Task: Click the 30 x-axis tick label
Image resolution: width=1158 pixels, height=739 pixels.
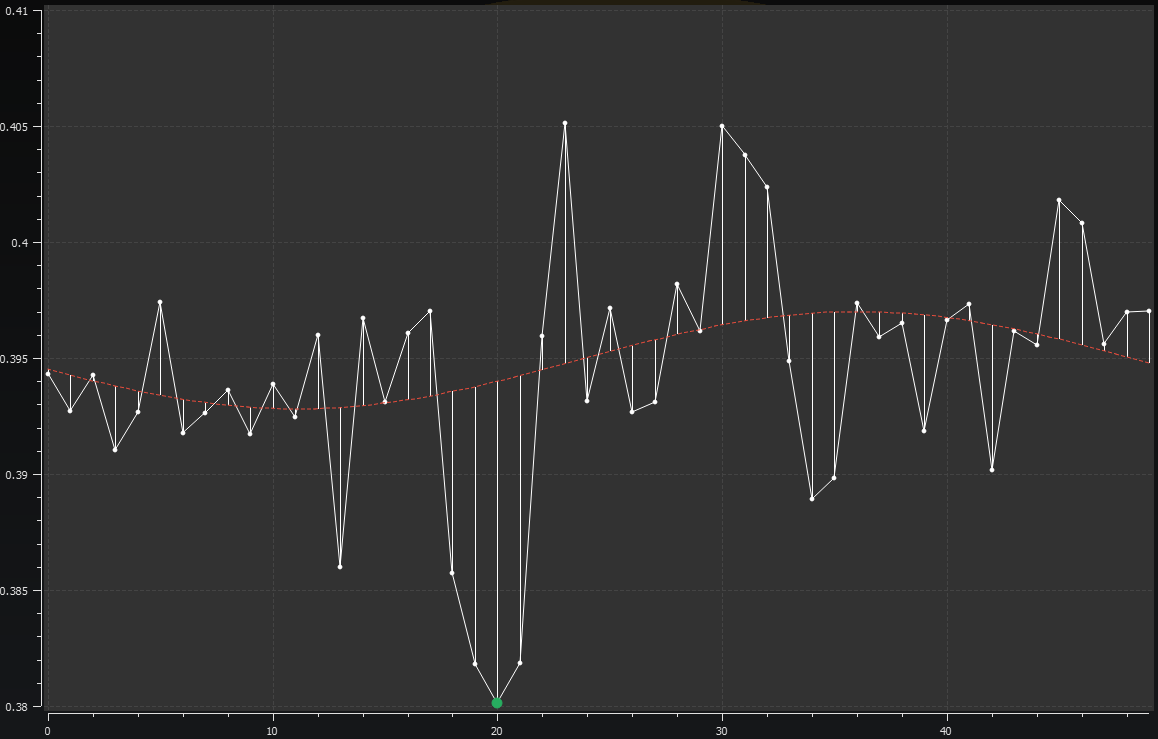Action: [722, 730]
